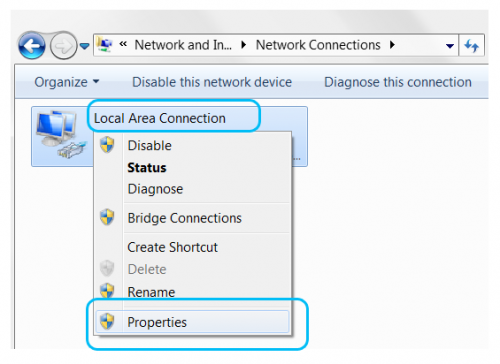Show hidden breadcrumb levels via double chevron
Viewport: 500px width, 364px height.
click(123, 44)
